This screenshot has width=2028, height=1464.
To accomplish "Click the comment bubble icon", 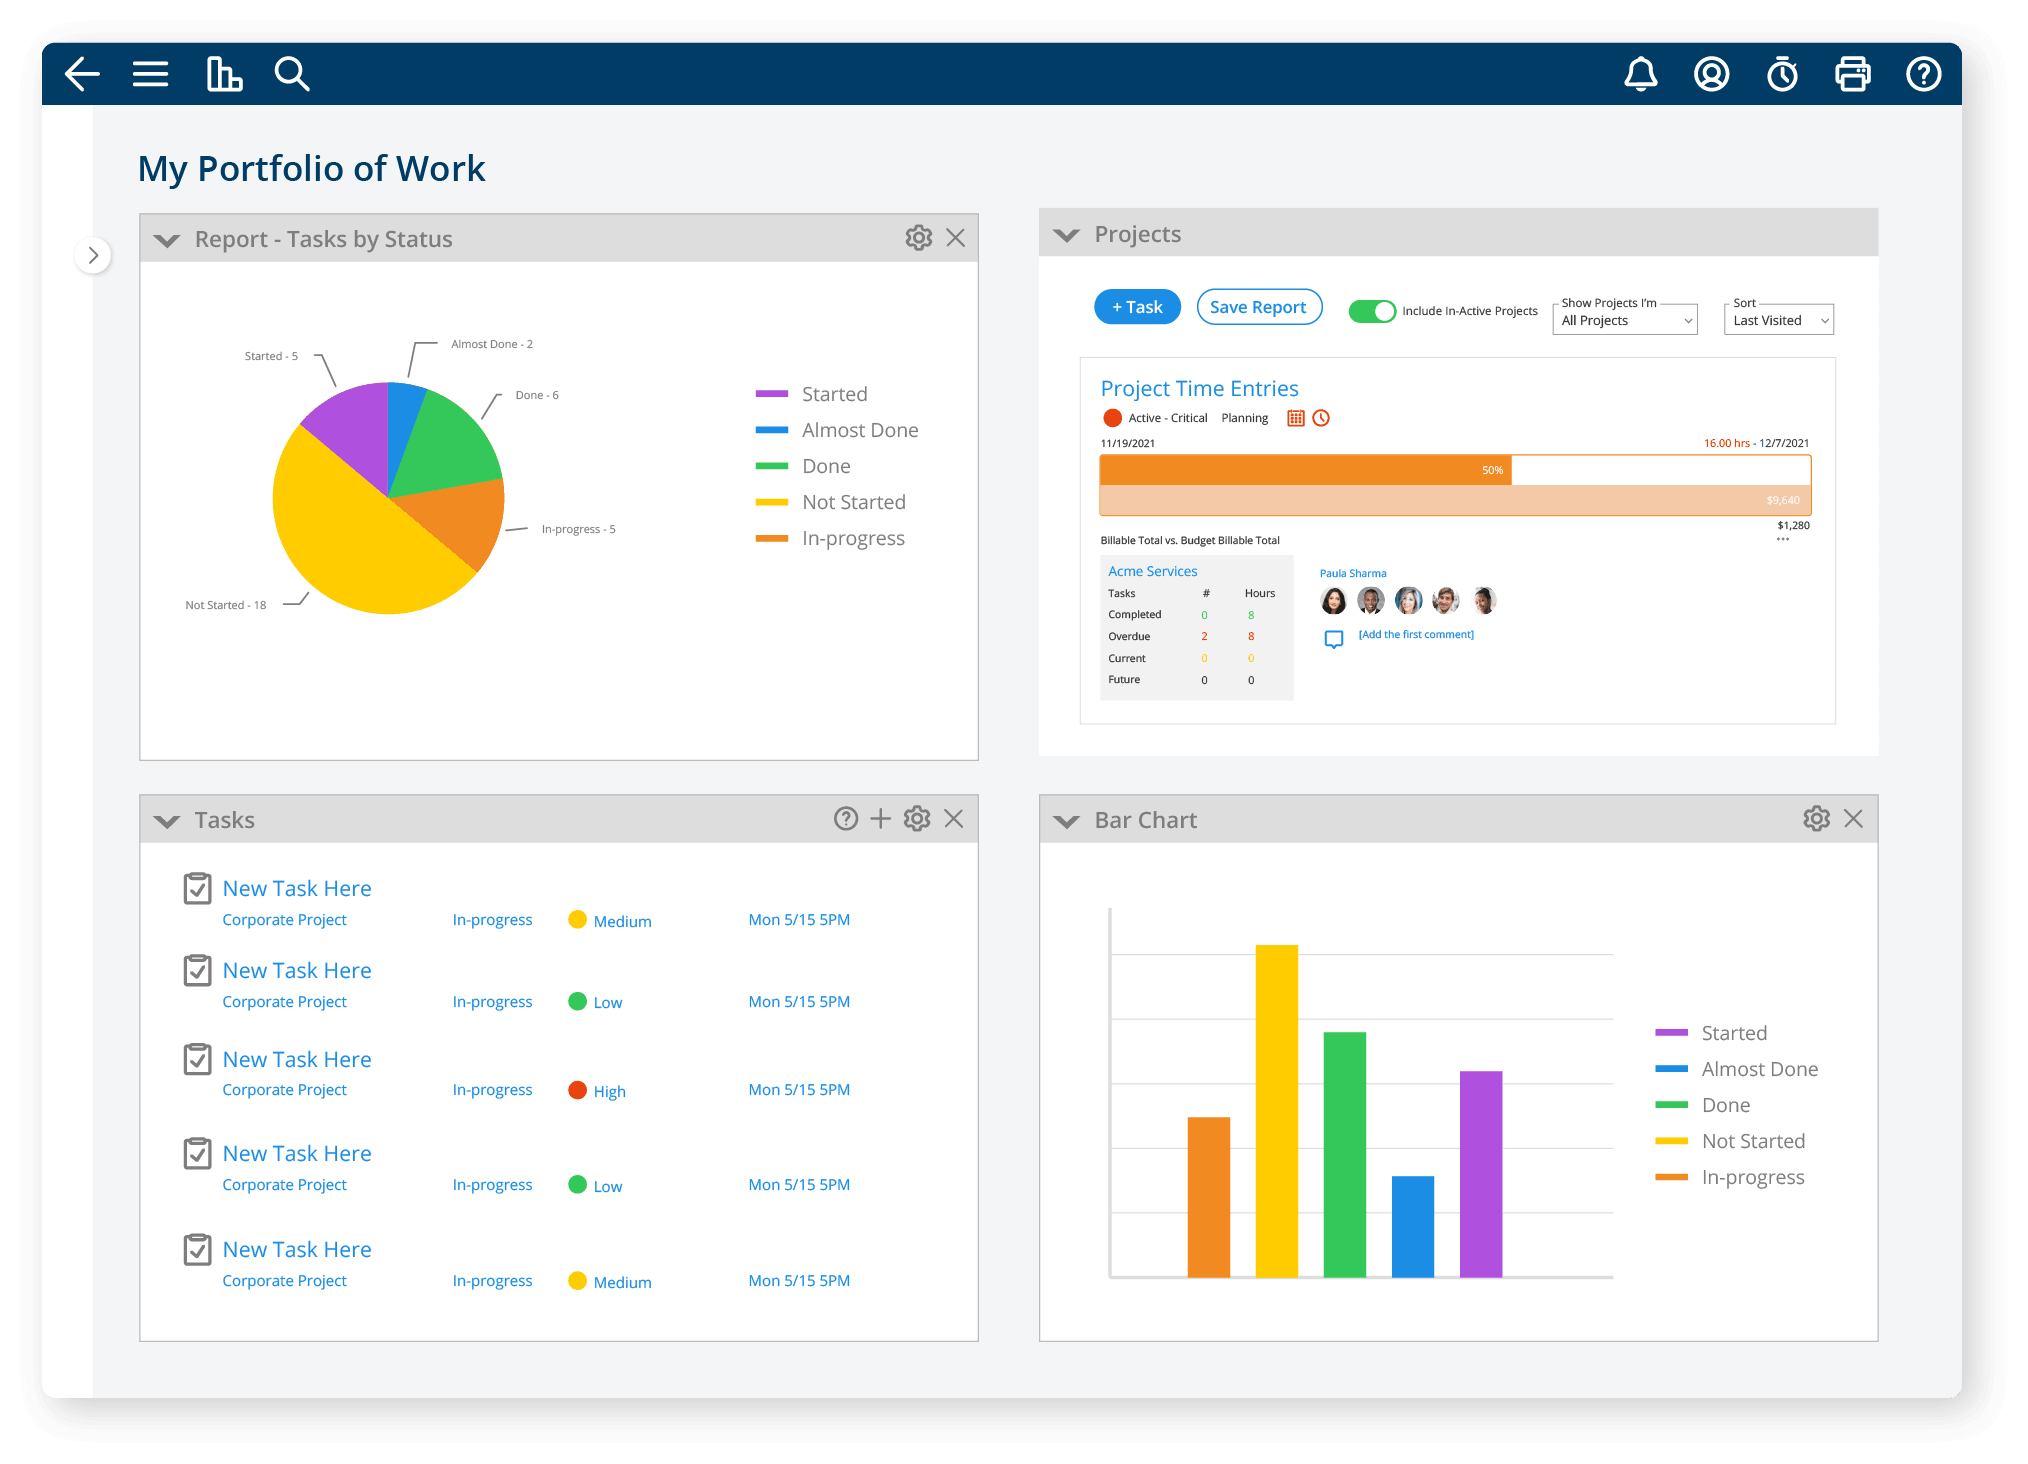I will pos(1334,639).
